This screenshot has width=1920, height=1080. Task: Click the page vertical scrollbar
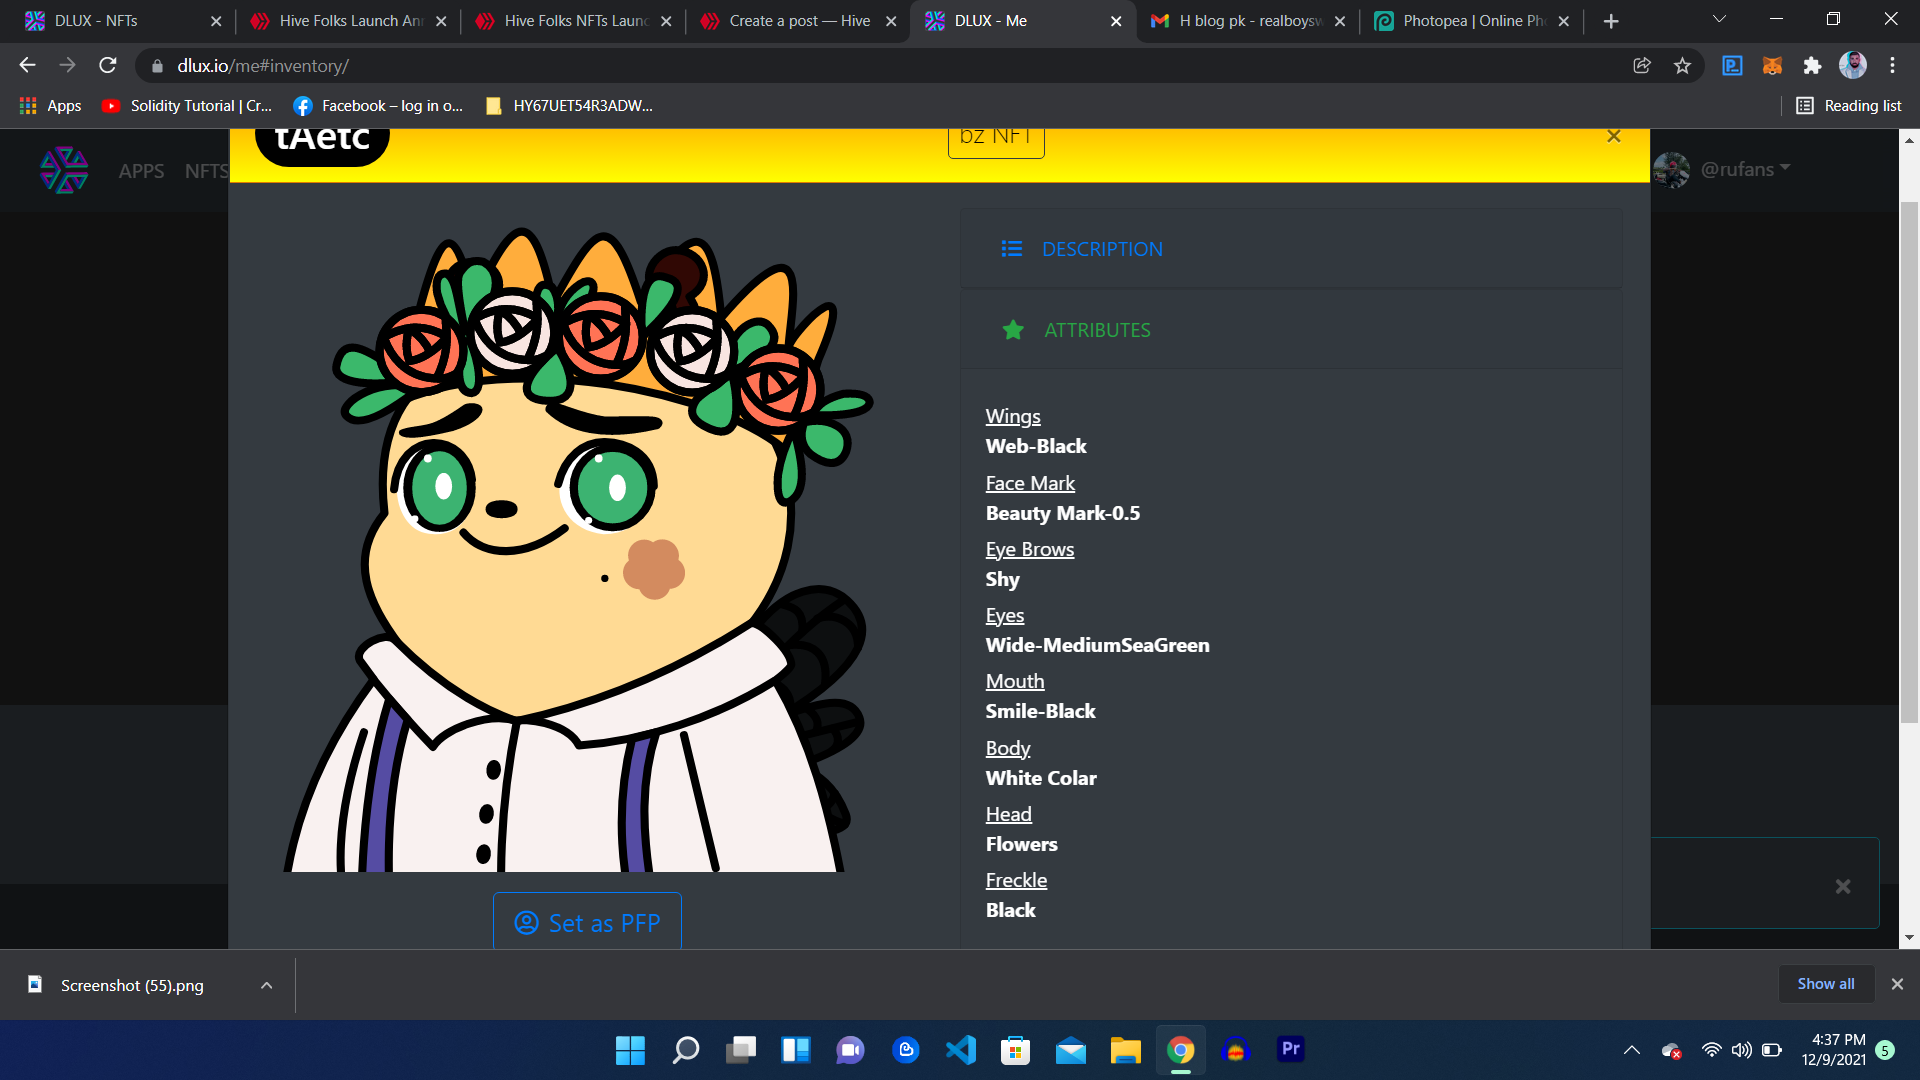coord(1909,460)
